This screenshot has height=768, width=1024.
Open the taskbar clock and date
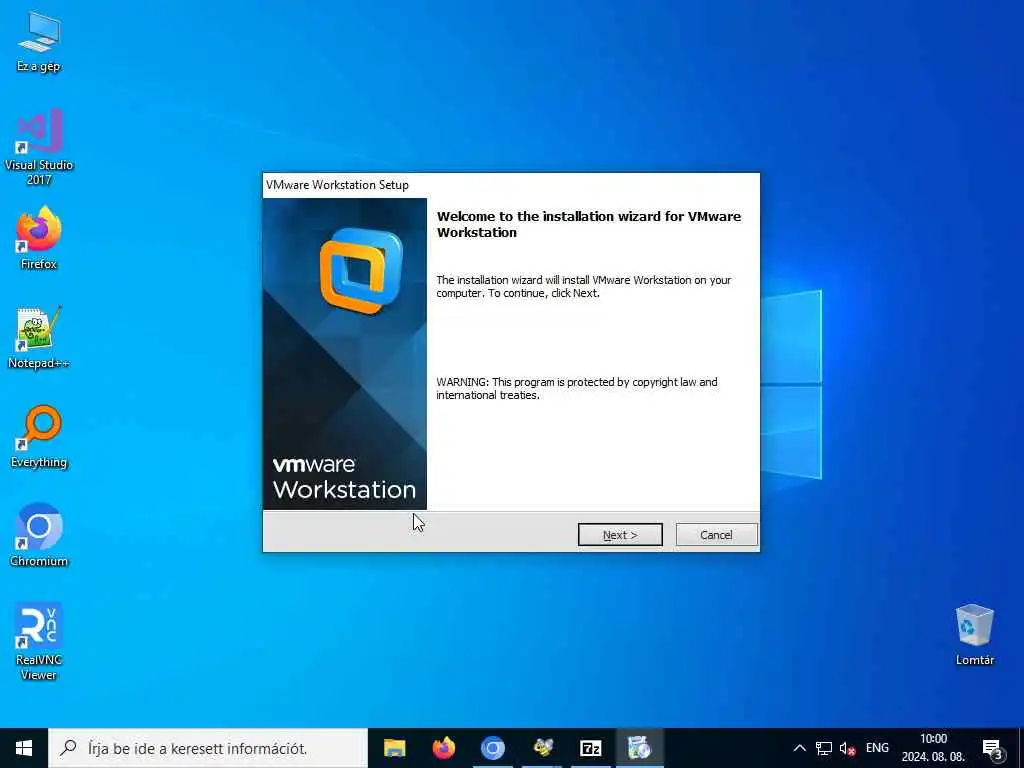coord(933,748)
